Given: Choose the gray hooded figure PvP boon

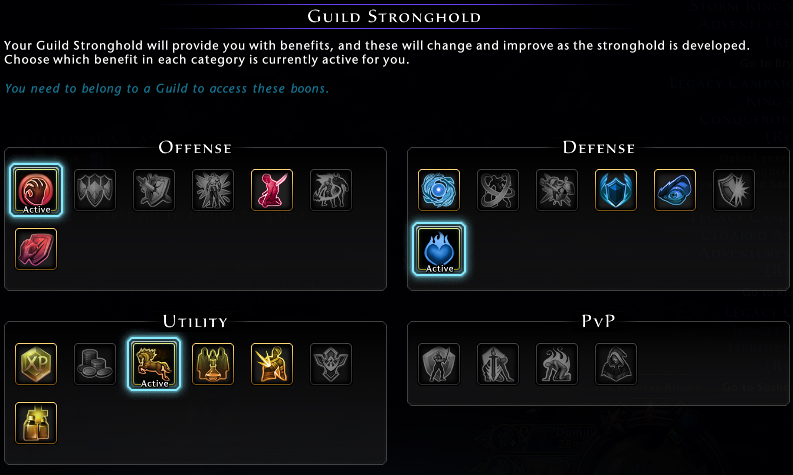Looking at the screenshot, I should tap(615, 364).
